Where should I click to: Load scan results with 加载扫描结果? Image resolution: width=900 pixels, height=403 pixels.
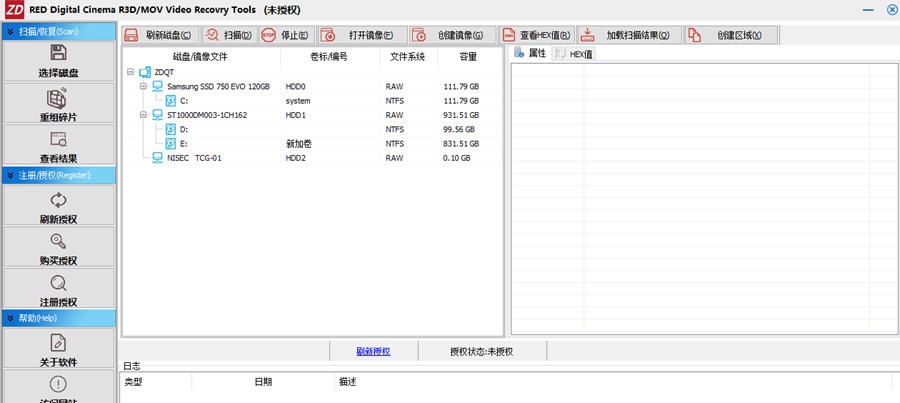(629, 35)
